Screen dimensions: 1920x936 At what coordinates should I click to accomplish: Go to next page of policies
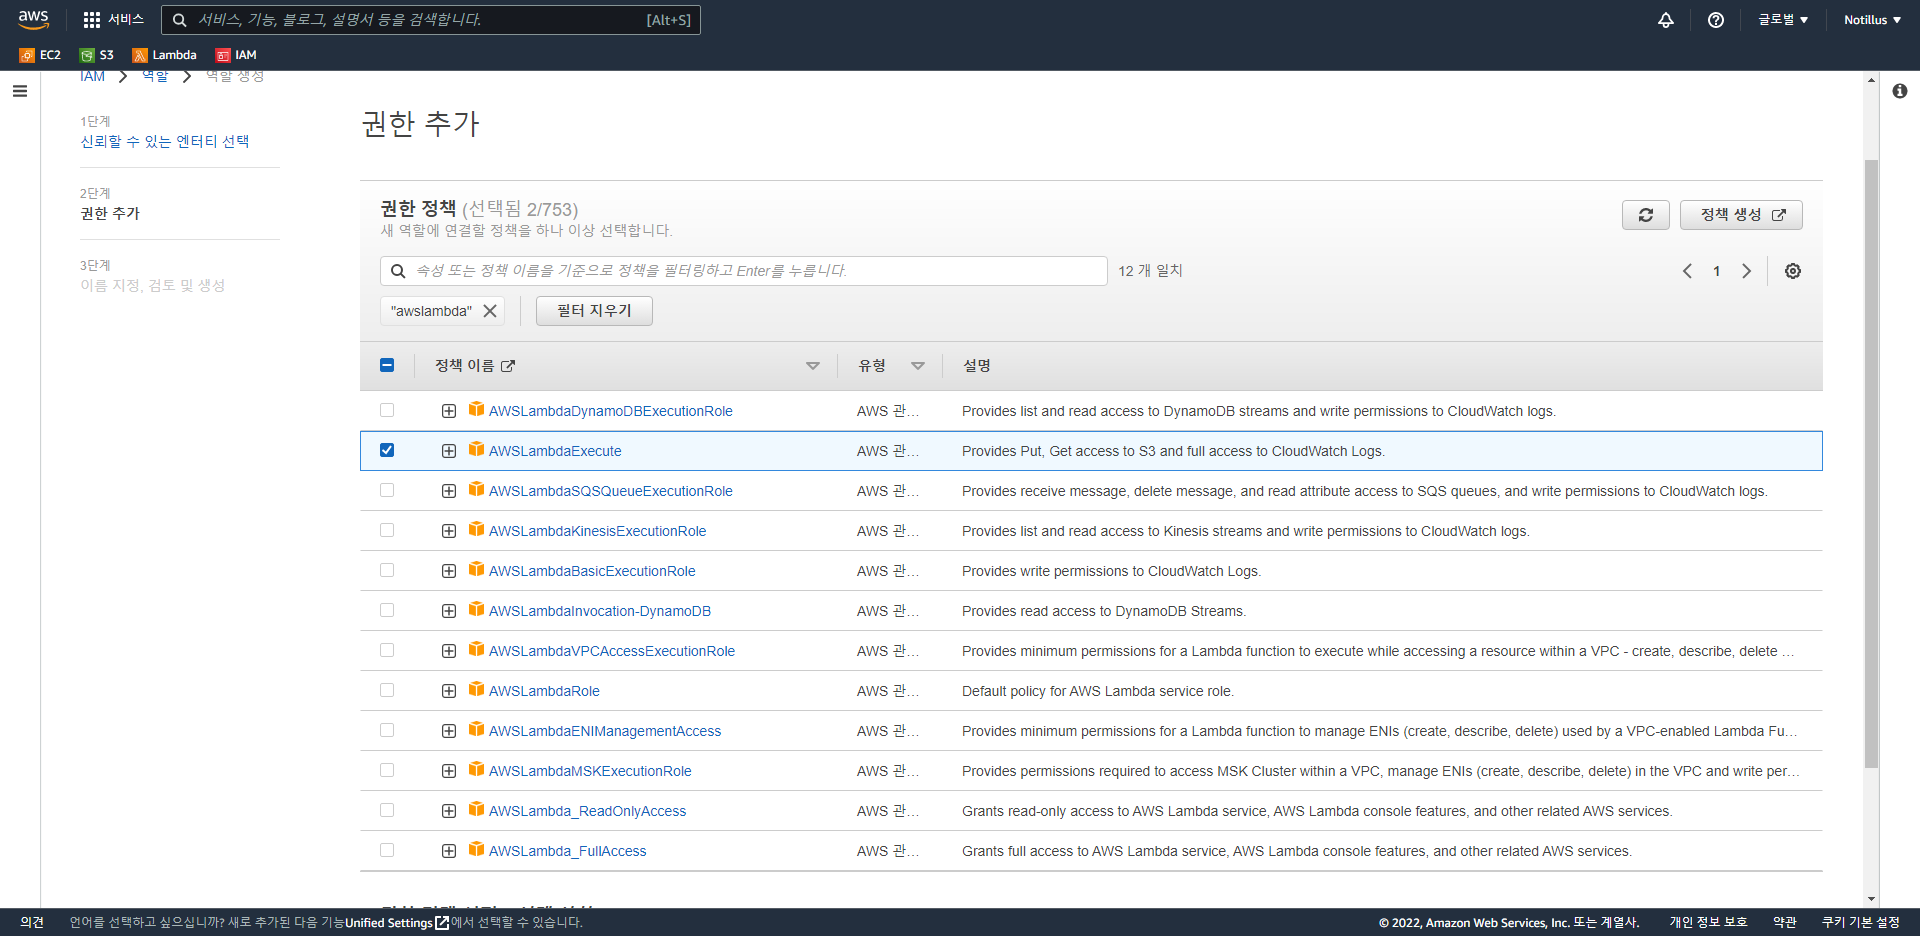1746,271
